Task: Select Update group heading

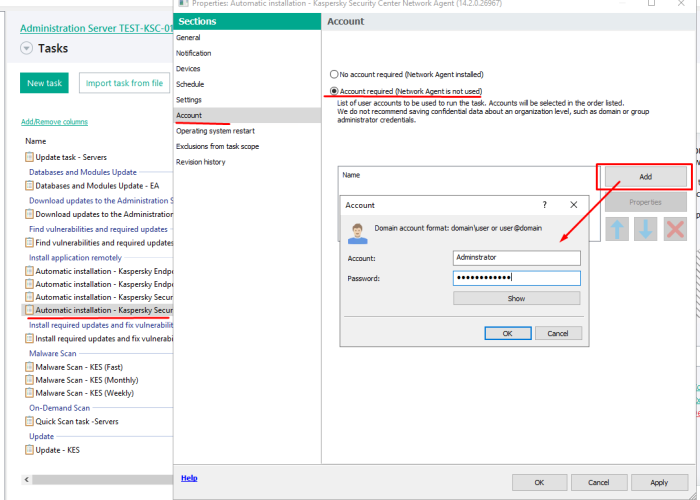Action: [42, 436]
